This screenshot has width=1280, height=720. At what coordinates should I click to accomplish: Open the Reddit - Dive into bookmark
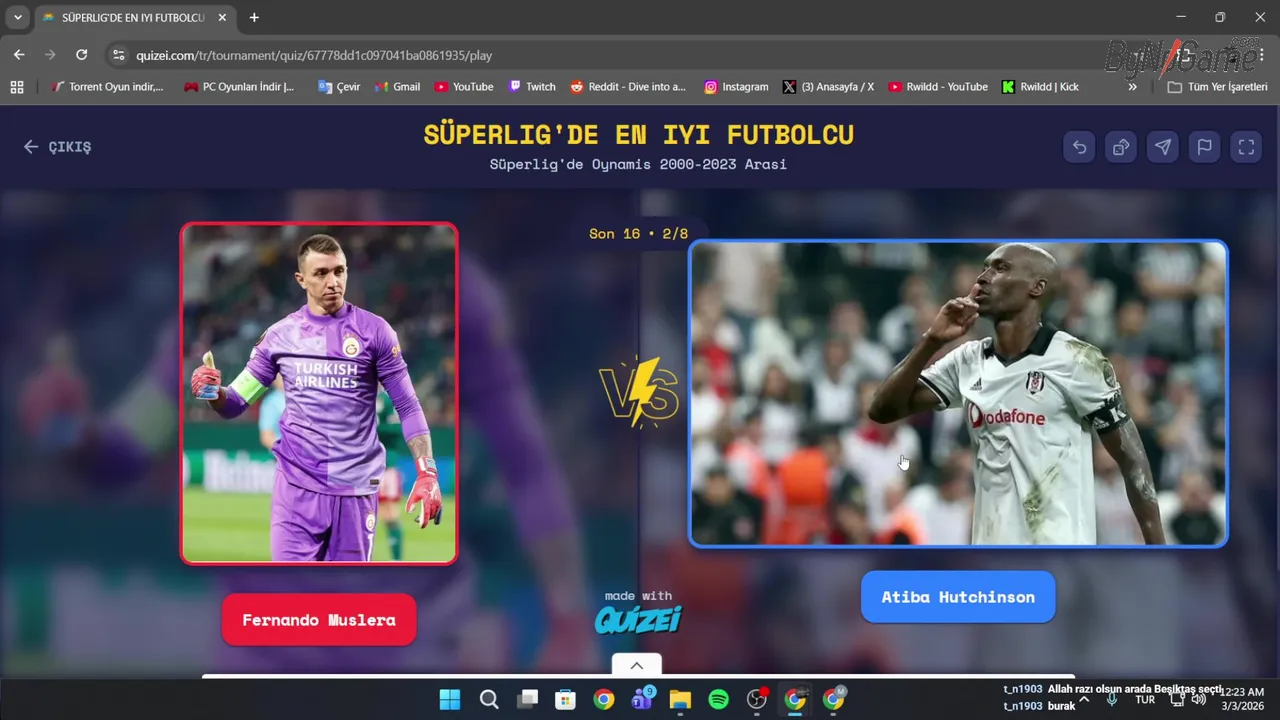click(628, 87)
